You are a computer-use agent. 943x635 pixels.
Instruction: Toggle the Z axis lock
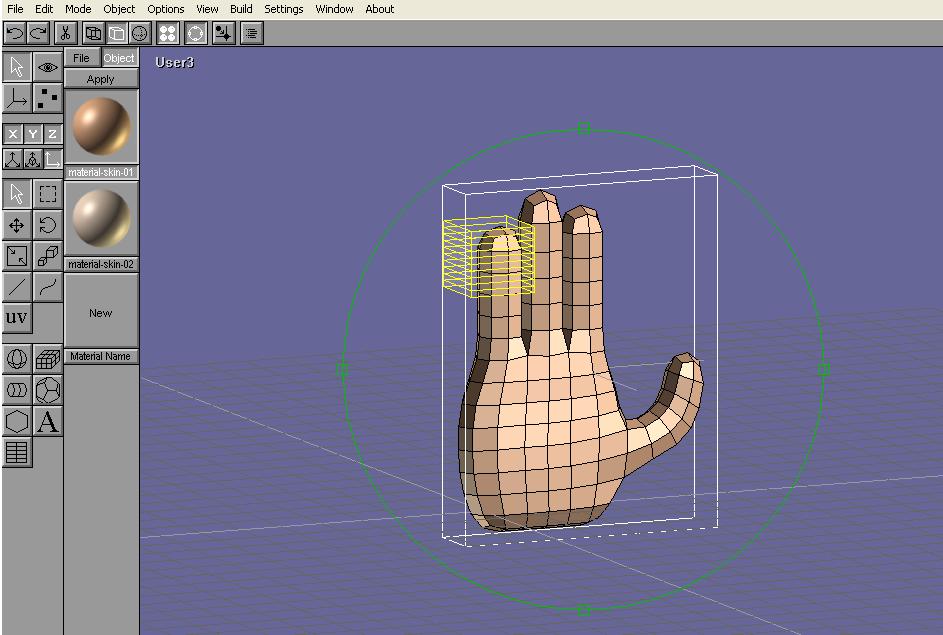coord(53,133)
